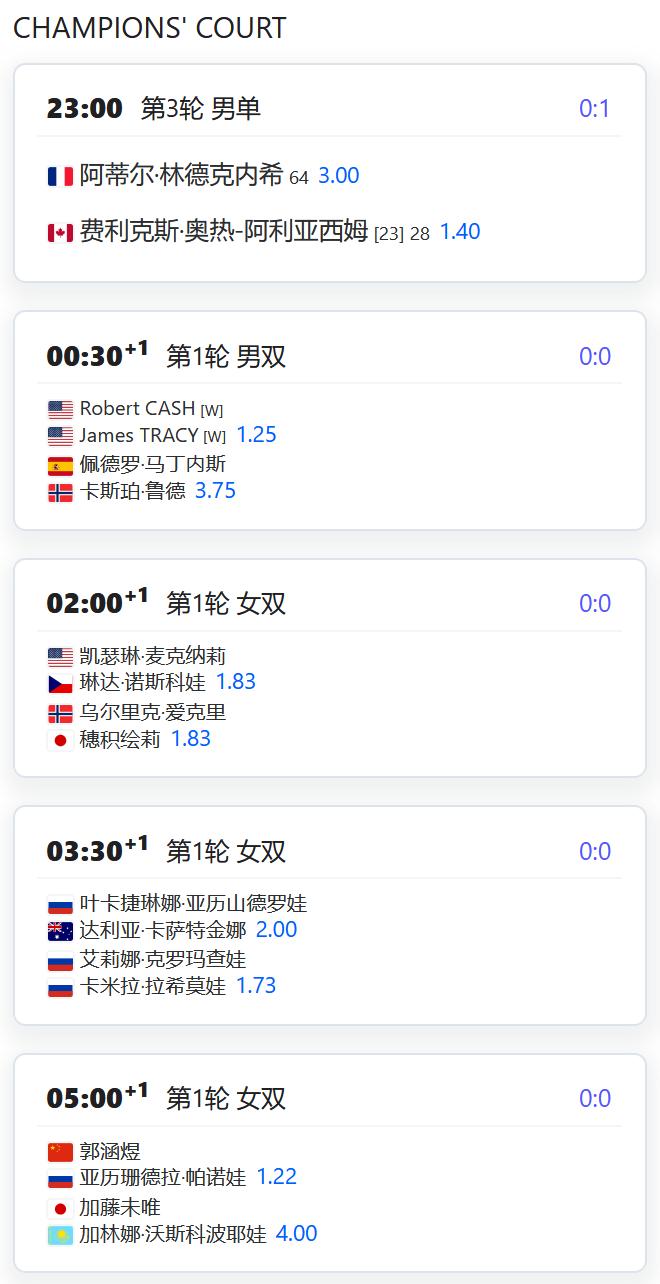Click the Spanish flag beside 佩德罗·马丁内斯
The width and height of the screenshot is (660, 1284).
tap(60, 464)
